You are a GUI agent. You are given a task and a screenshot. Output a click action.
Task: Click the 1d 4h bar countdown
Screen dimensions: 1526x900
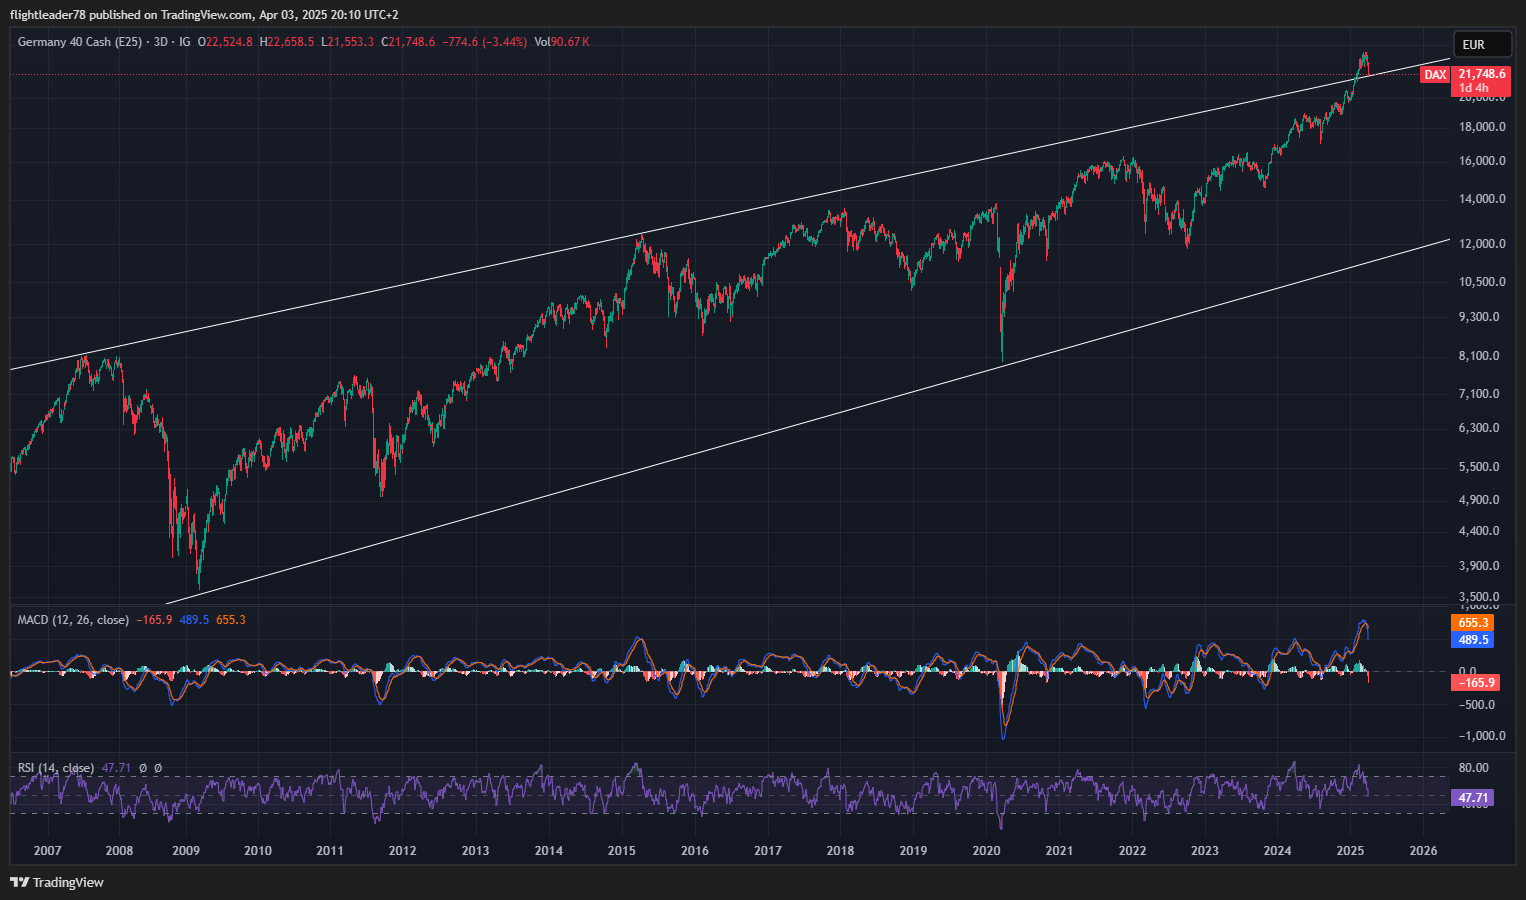(1474, 88)
